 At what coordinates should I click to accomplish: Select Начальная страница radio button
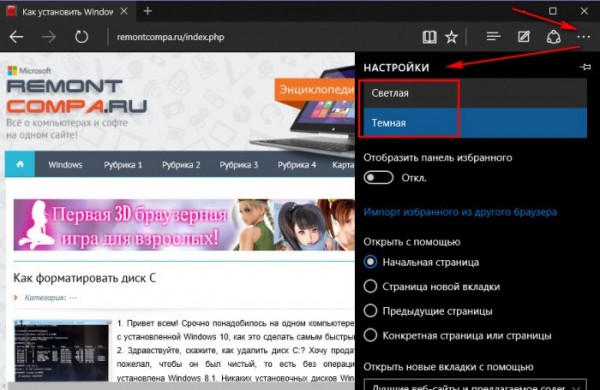(x=370, y=262)
